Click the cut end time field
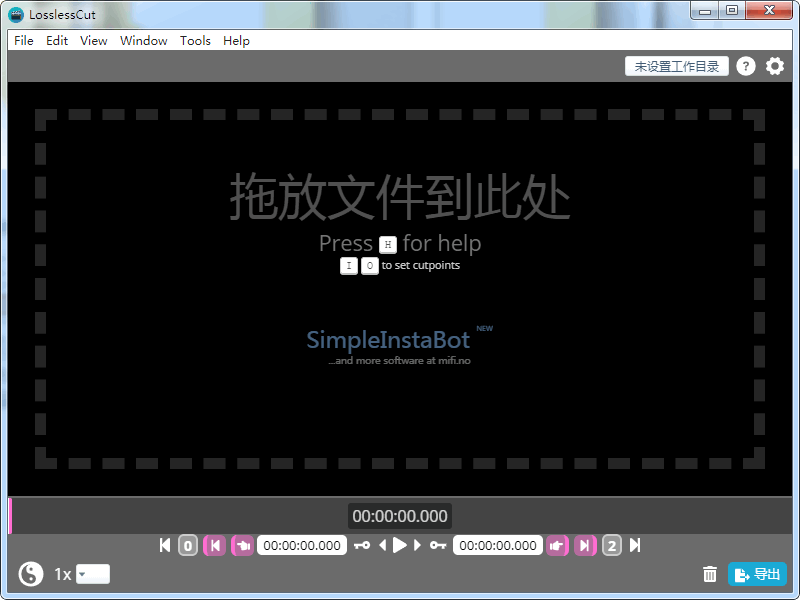 point(498,545)
